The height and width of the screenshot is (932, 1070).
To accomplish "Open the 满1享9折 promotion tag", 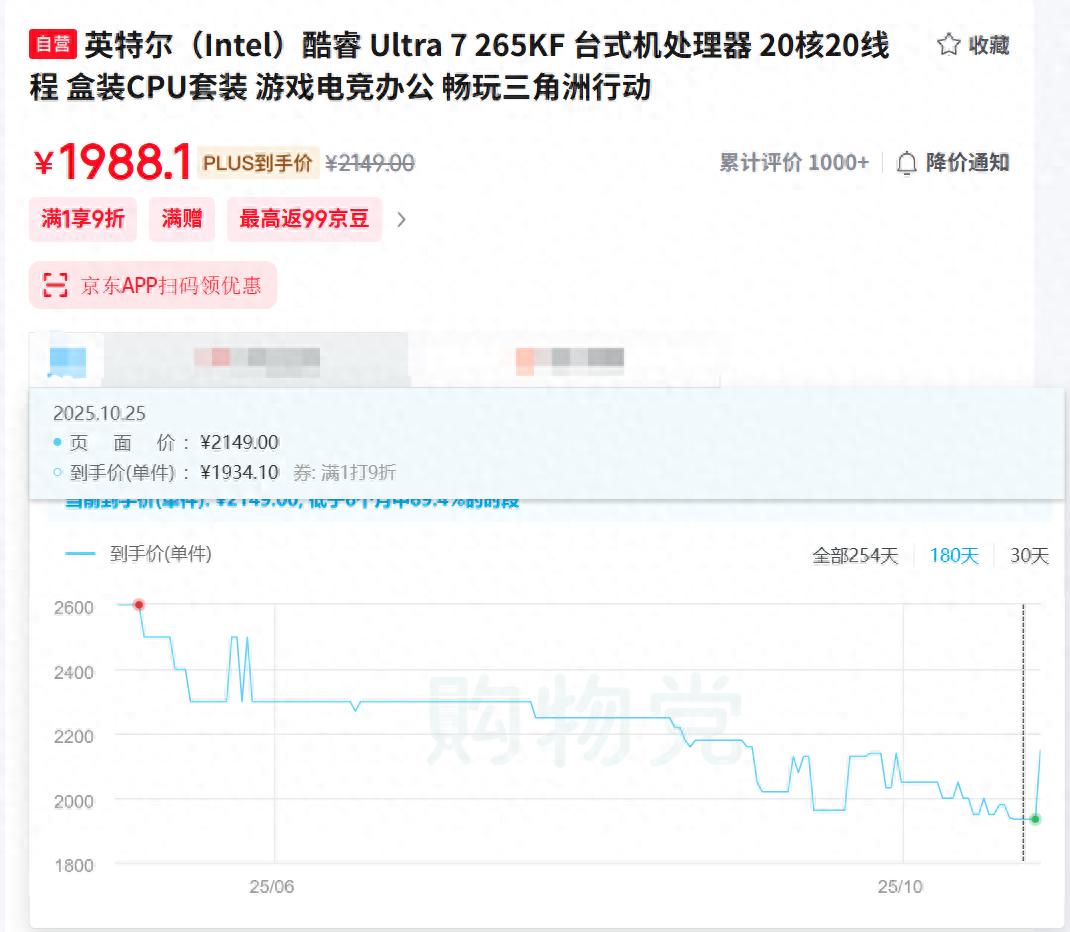I will (83, 219).
